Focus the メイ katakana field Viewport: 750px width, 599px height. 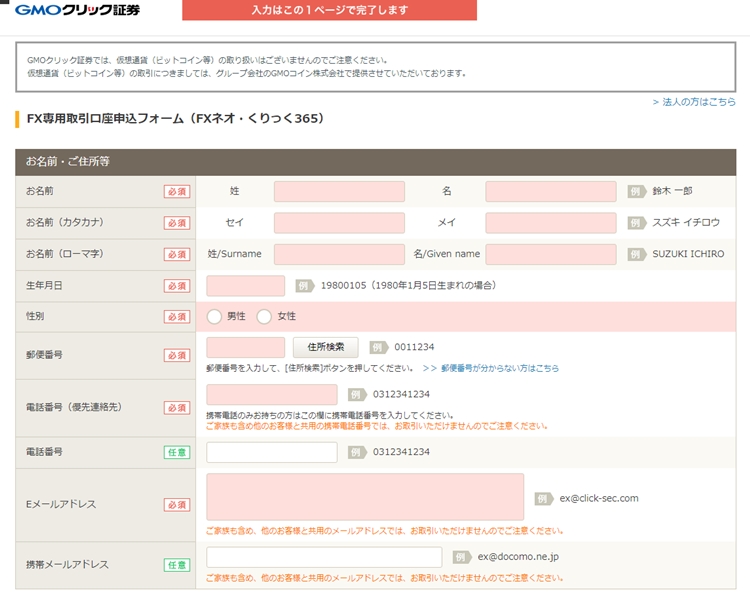[x=551, y=223]
